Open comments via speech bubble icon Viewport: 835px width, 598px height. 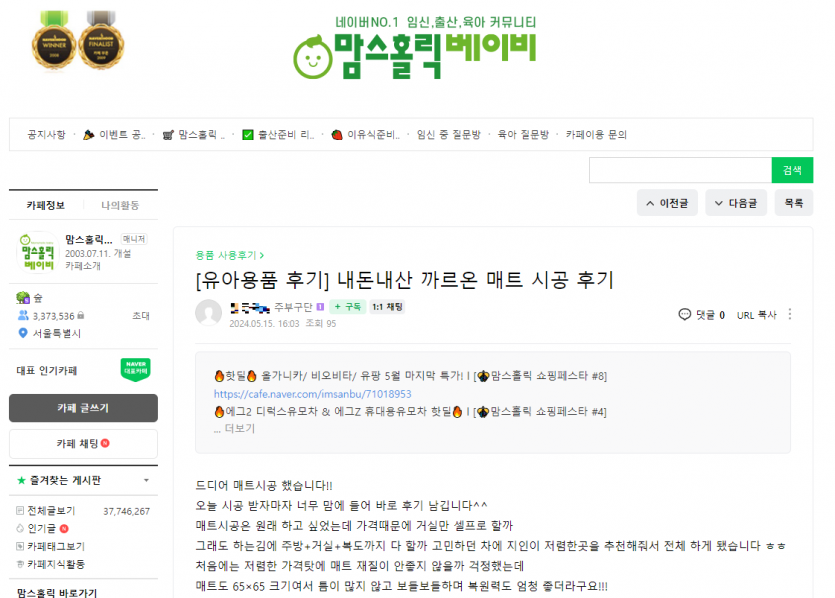point(684,314)
